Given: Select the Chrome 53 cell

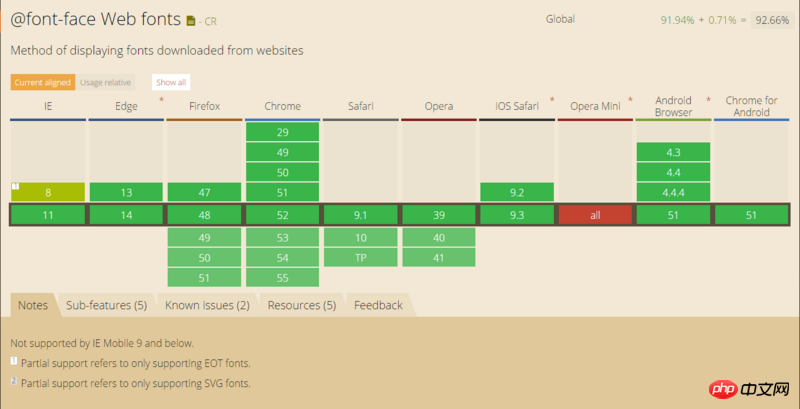Looking at the screenshot, I should (x=283, y=238).
